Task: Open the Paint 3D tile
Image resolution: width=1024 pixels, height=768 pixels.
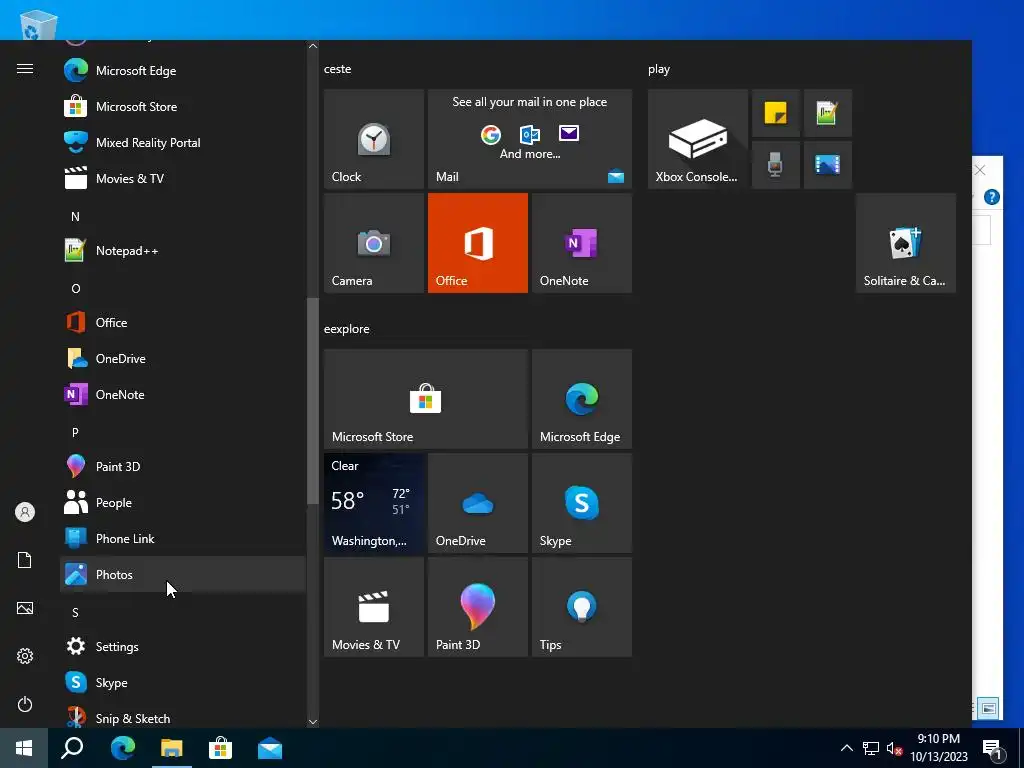Action: pos(477,607)
